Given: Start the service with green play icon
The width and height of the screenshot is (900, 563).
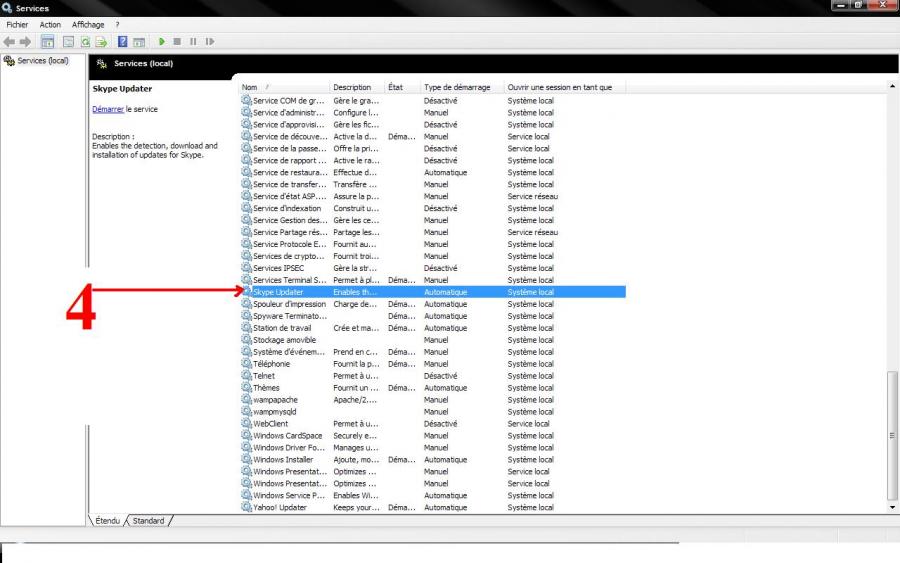Looking at the screenshot, I should pyautogui.click(x=162, y=42).
